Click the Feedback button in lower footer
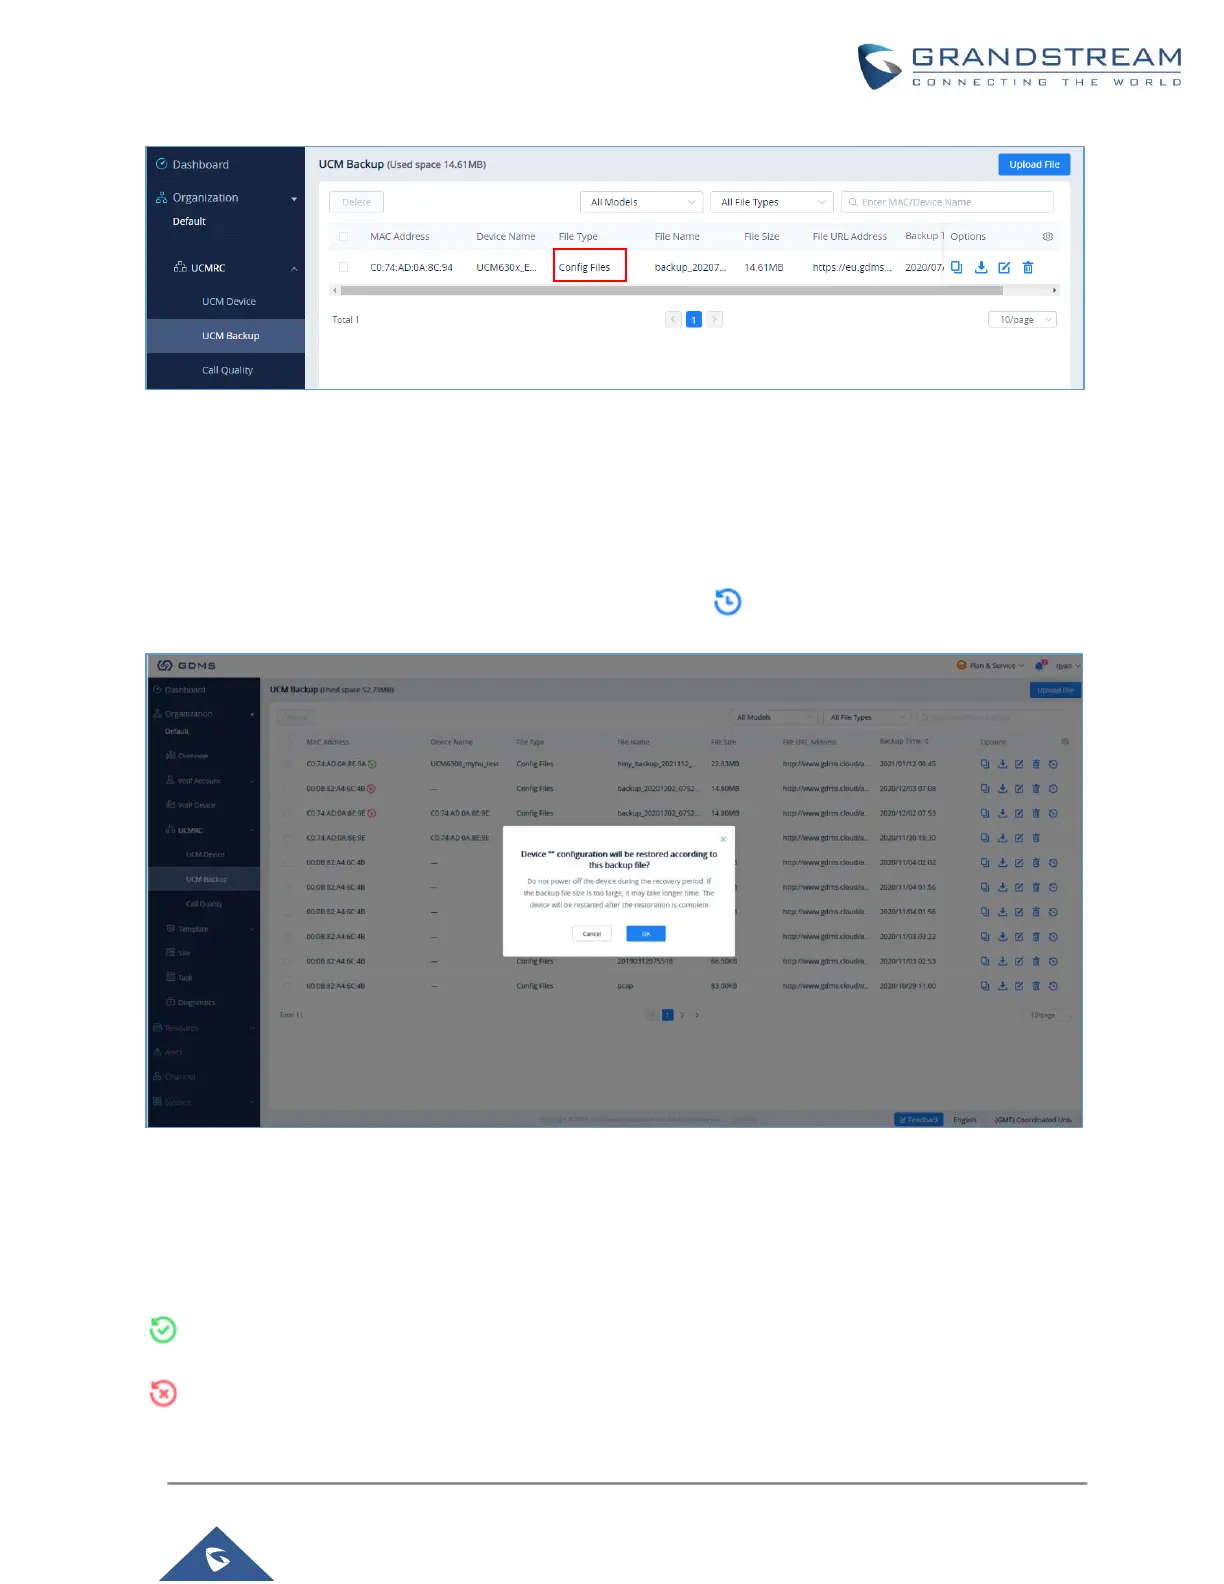The height and width of the screenshot is (1584, 1224). point(919,1120)
